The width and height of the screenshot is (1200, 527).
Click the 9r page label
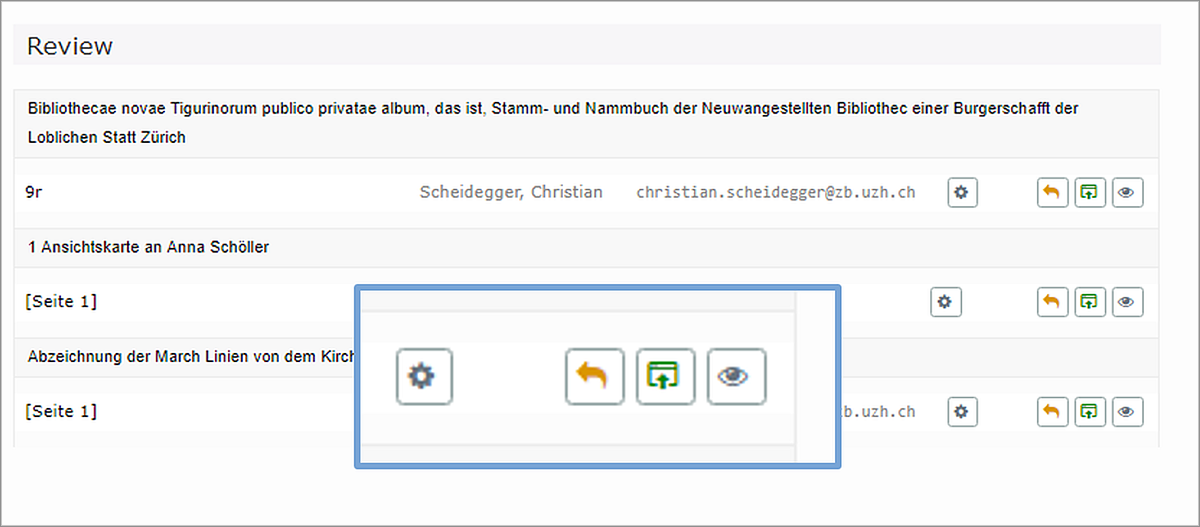click(34, 192)
